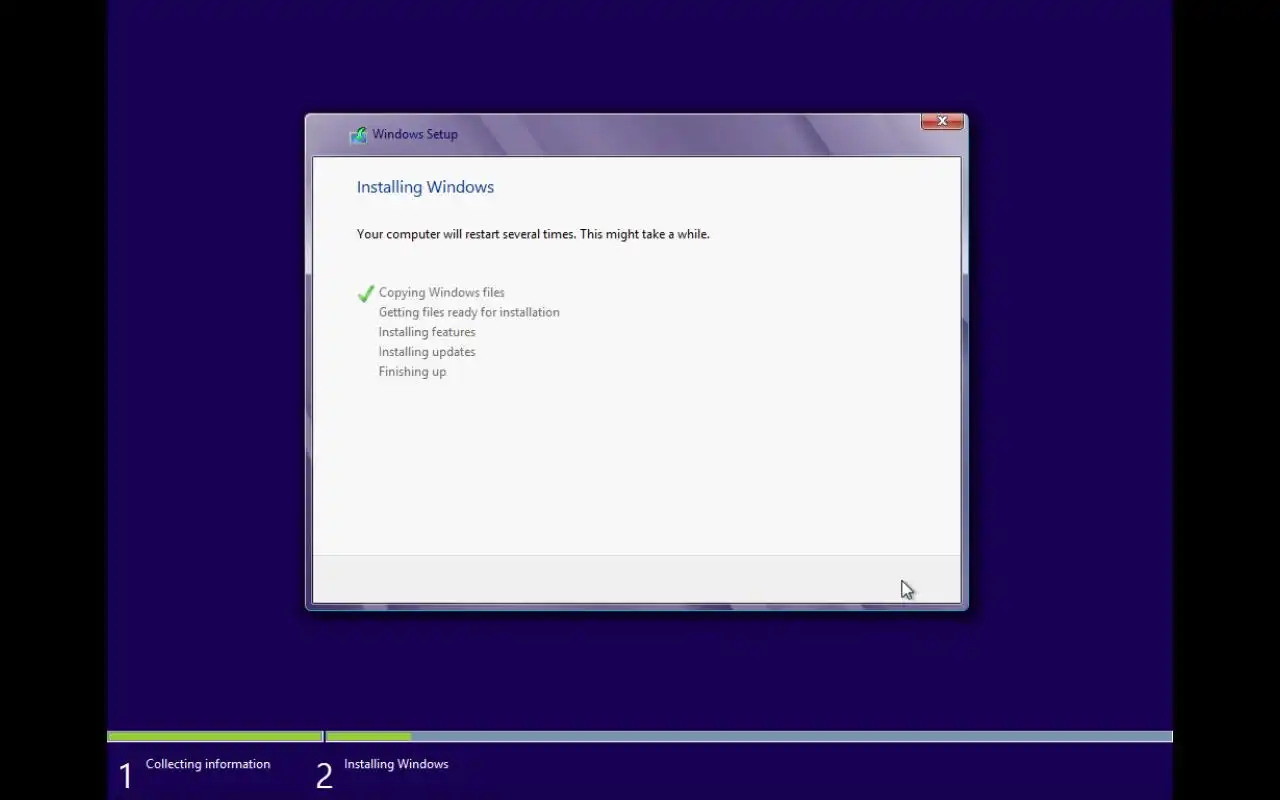Viewport: 1280px width, 800px height.
Task: Click the Windows Setup title bar icon
Action: 358,135
